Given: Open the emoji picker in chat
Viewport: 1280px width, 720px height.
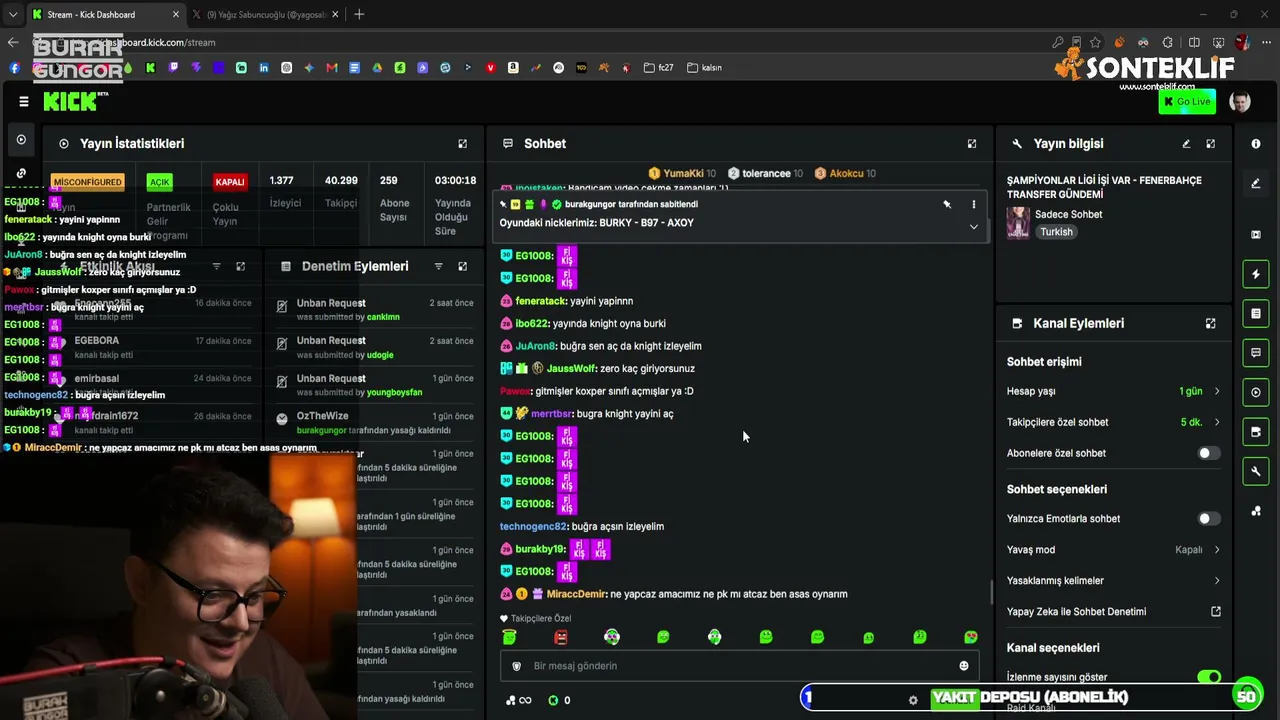Looking at the screenshot, I should (x=964, y=666).
